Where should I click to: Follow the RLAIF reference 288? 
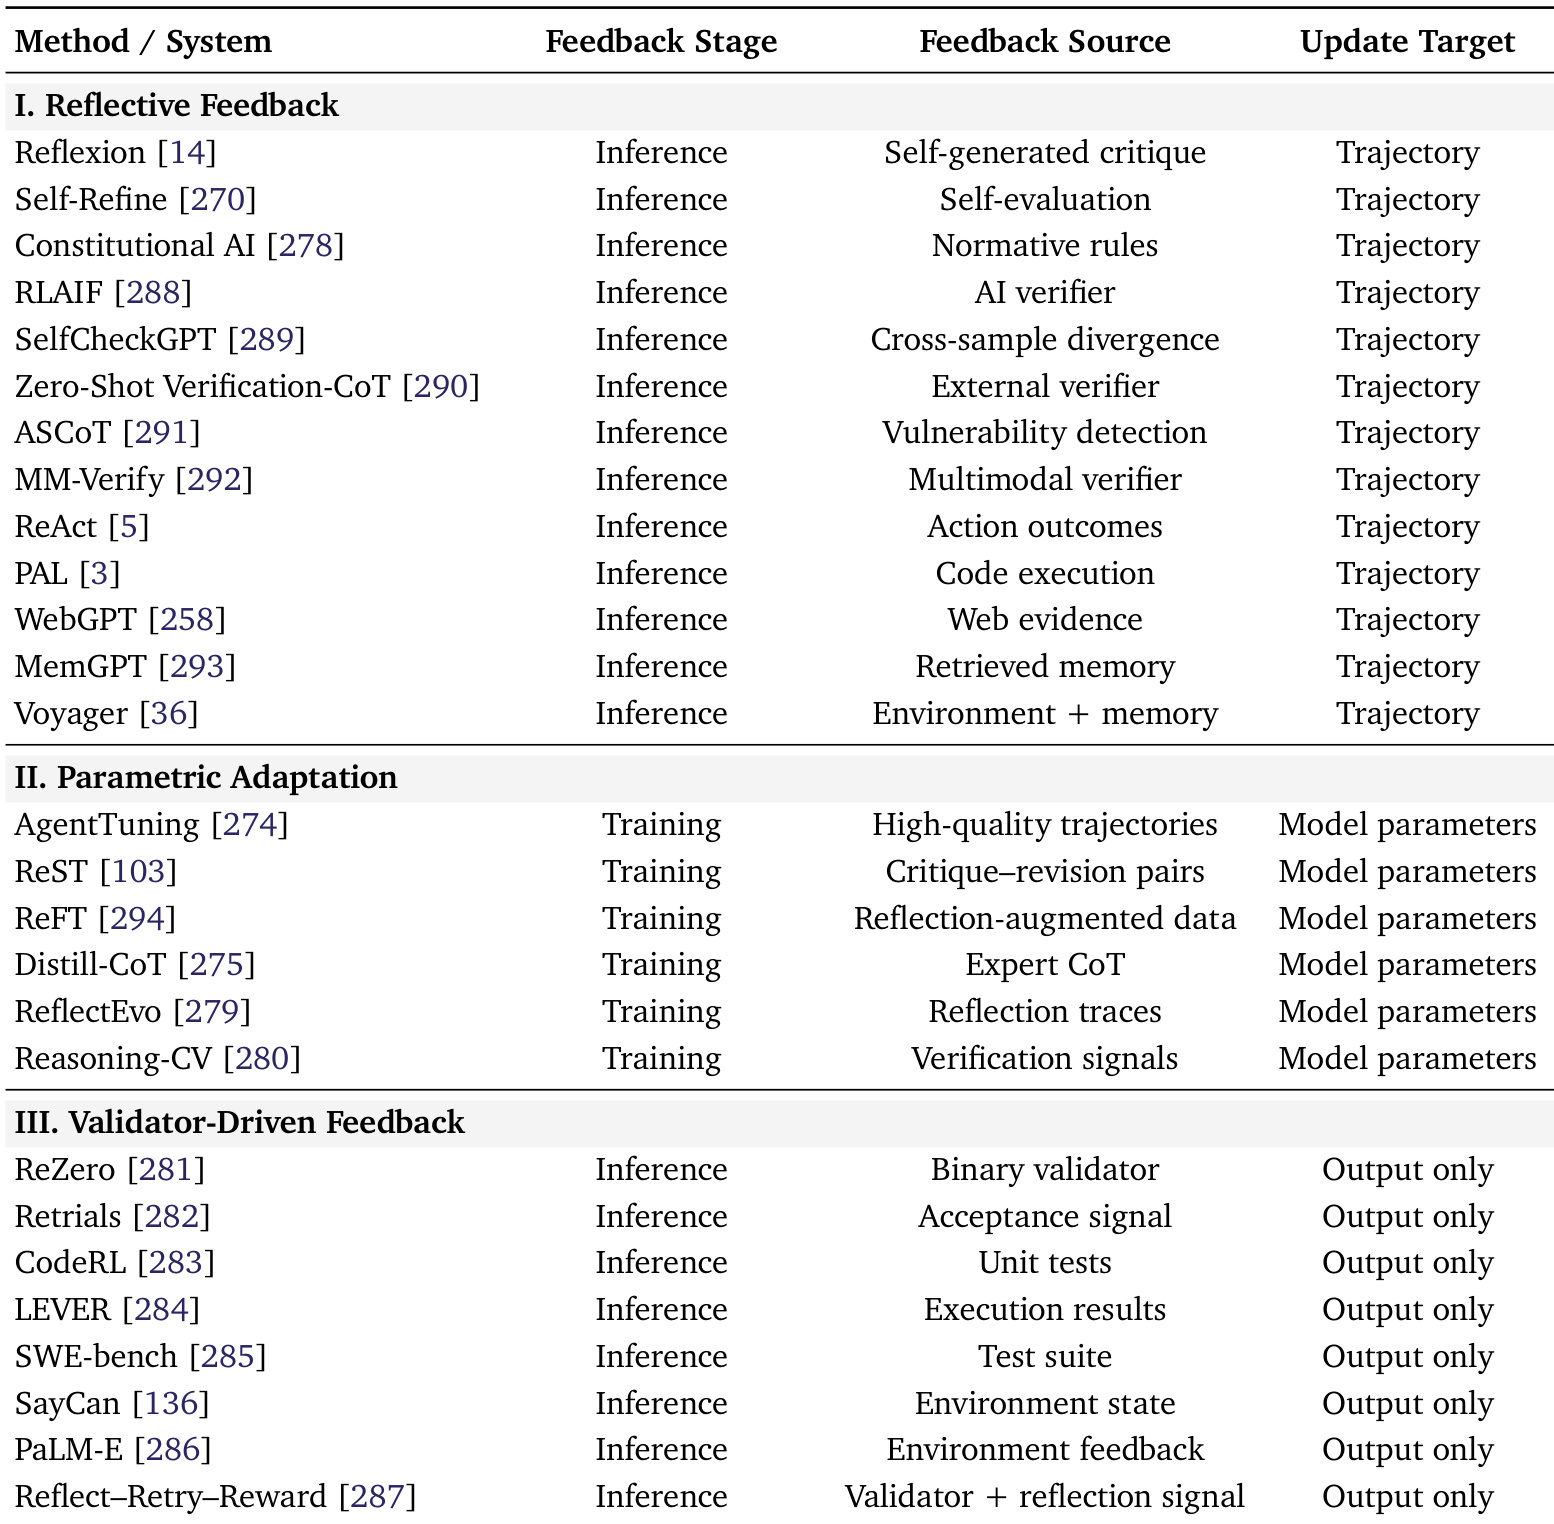point(153,293)
